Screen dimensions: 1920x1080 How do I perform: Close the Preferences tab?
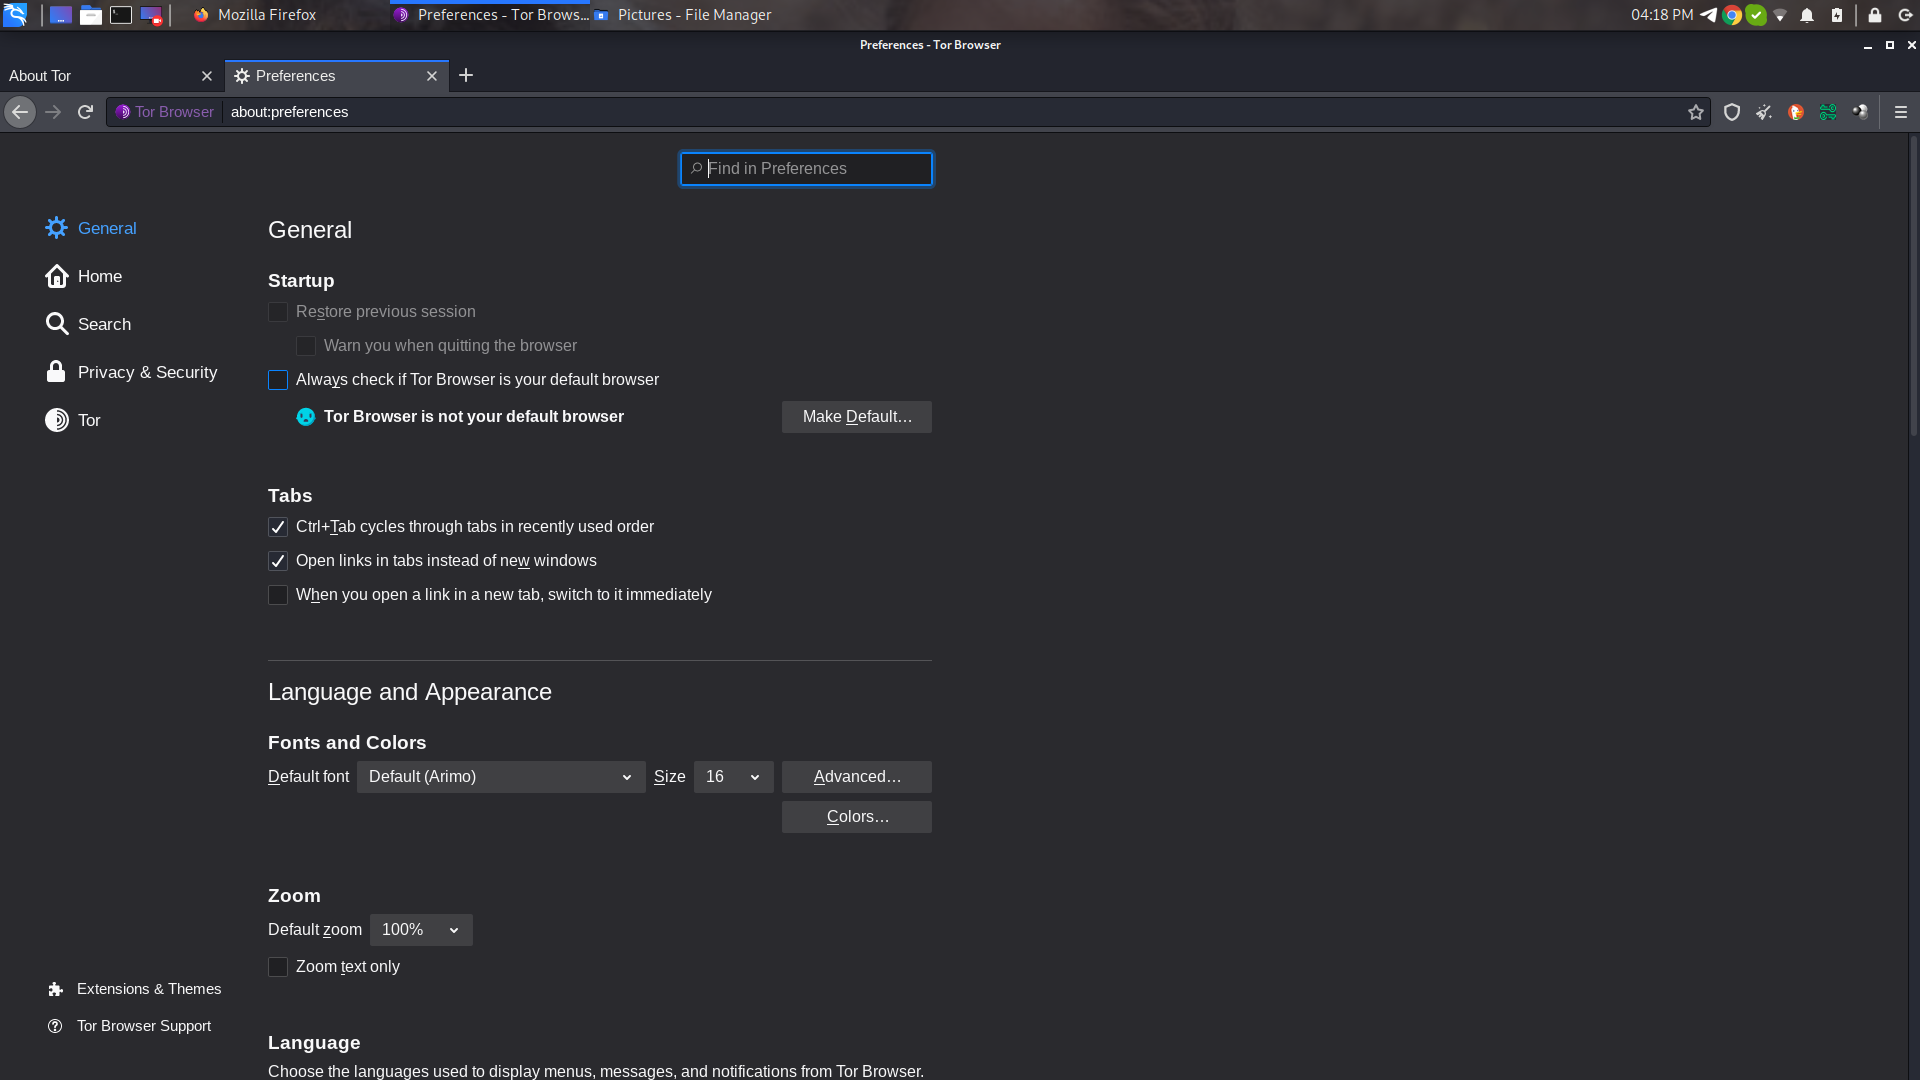pos(432,76)
